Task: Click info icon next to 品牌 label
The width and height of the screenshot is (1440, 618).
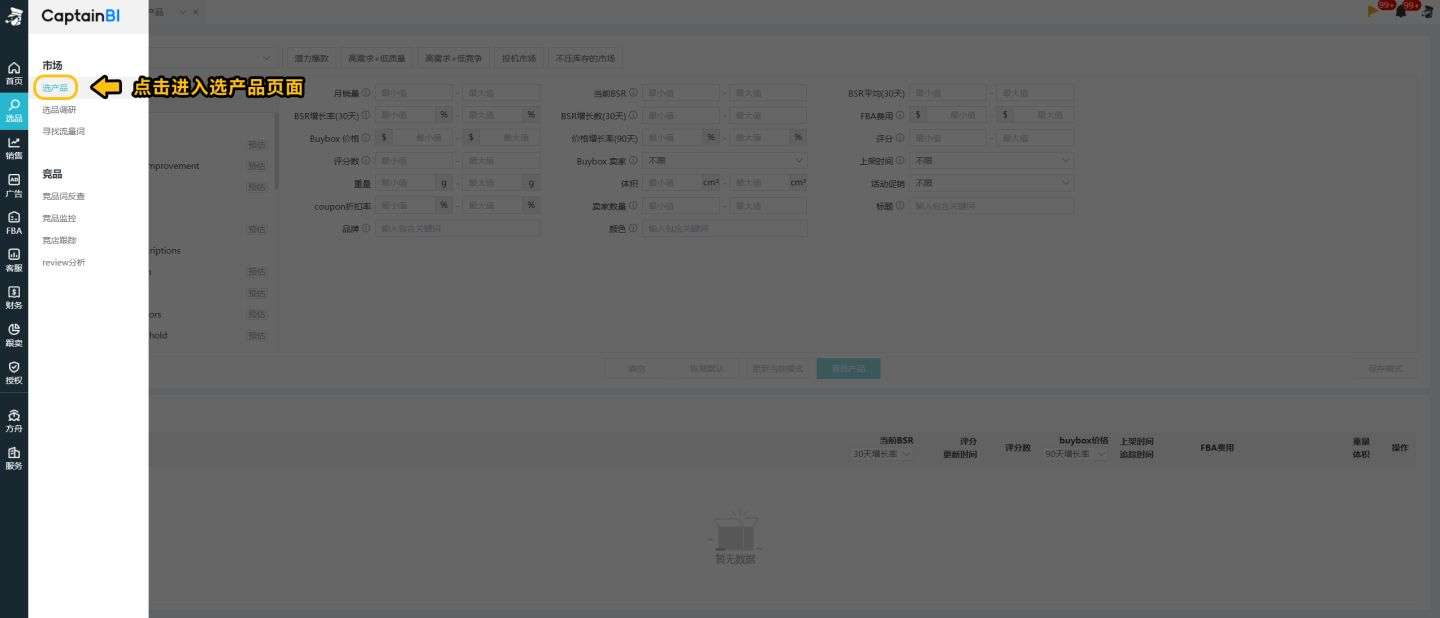Action: tap(366, 228)
